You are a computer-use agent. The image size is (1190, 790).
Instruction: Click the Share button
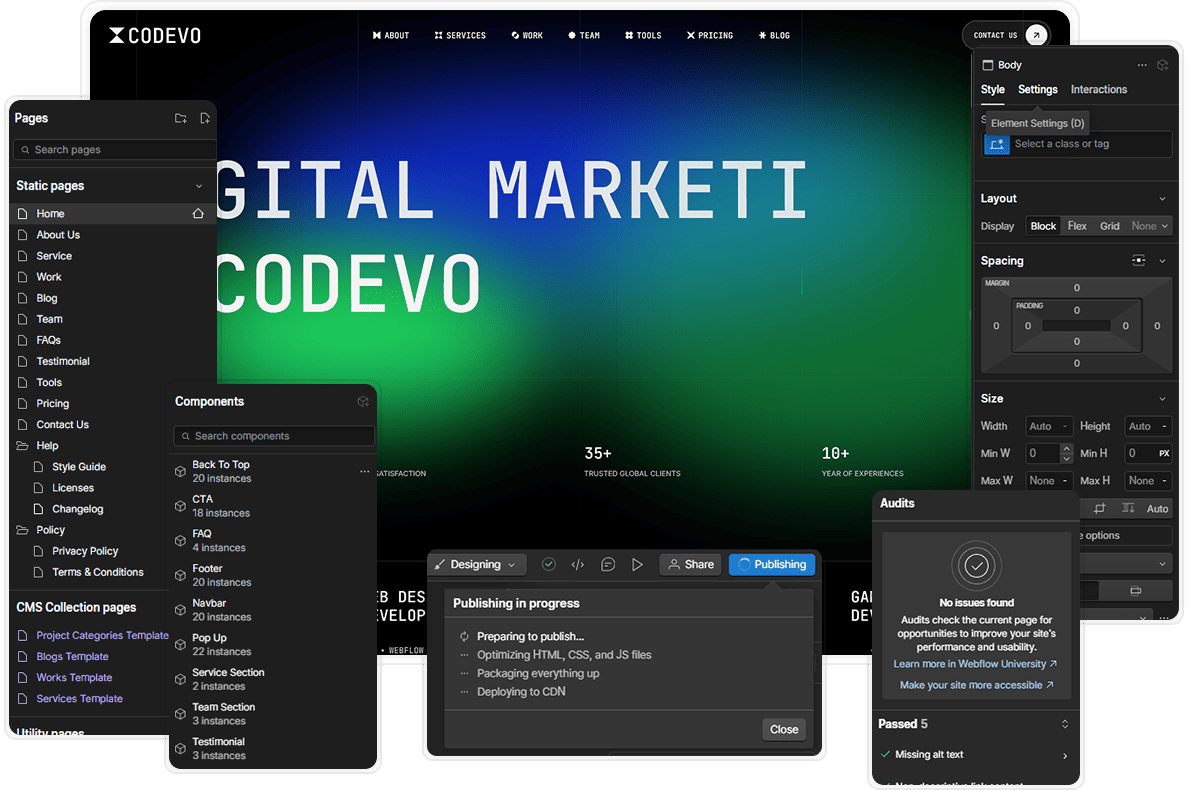[691, 565]
